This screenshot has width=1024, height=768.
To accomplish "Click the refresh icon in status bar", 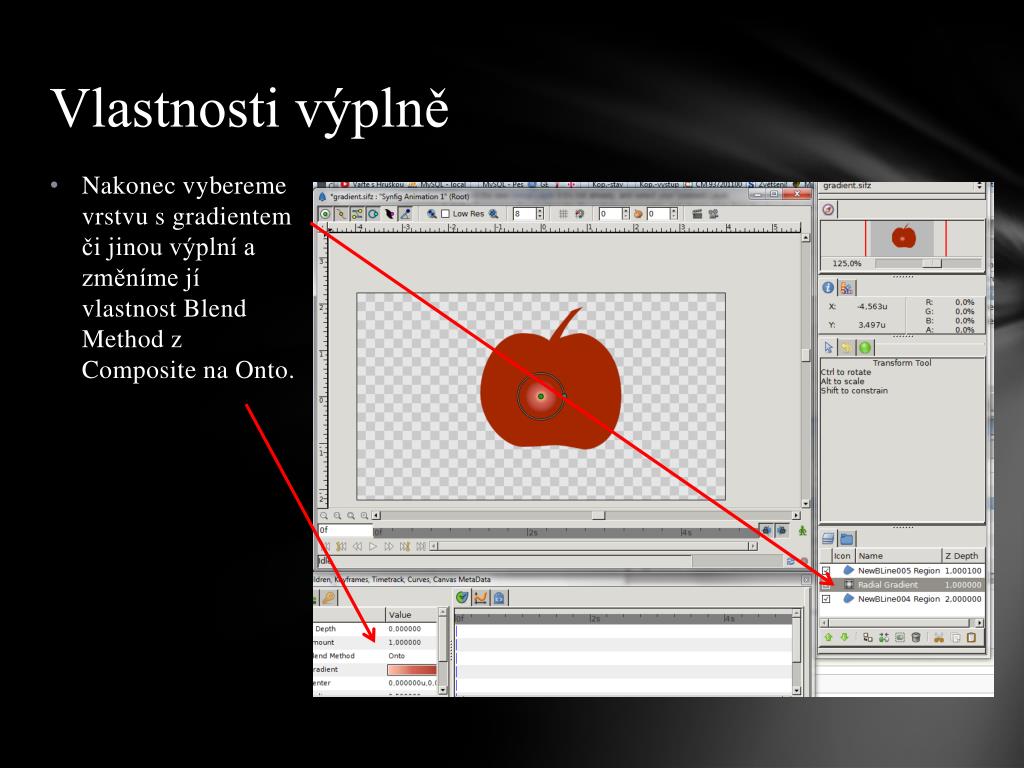I will tap(790, 561).
